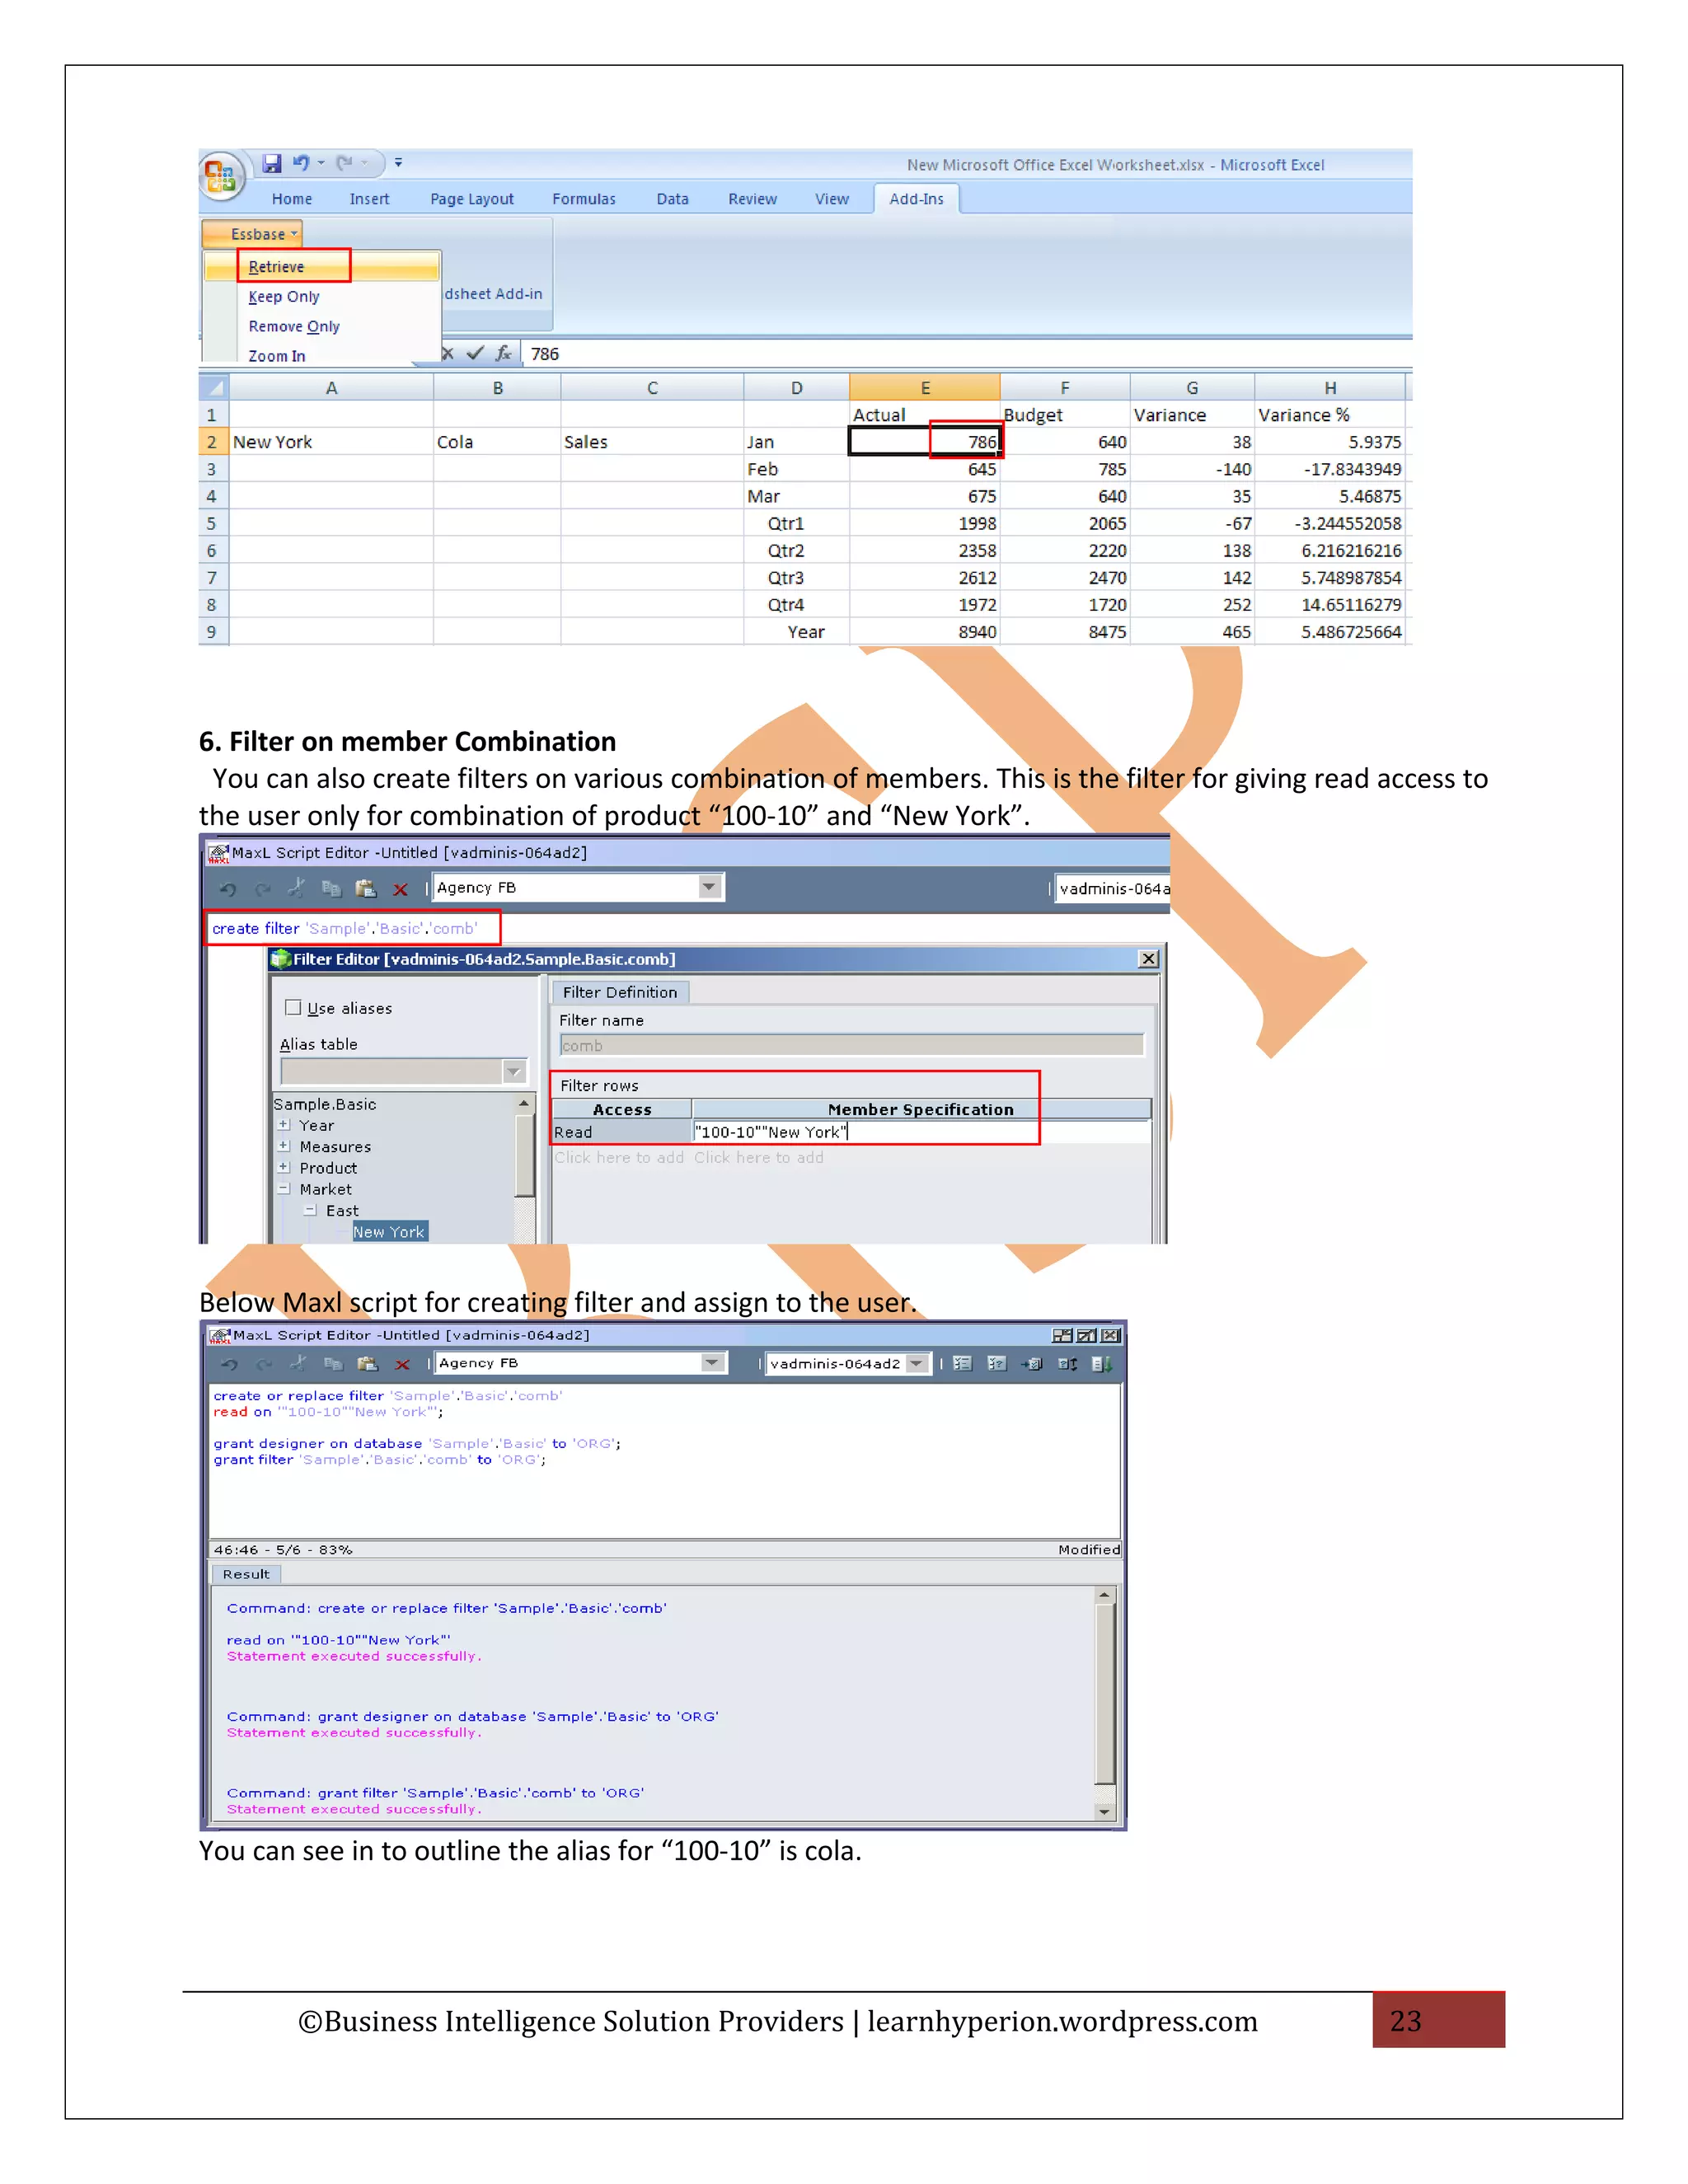This screenshot has width=1688, height=2184.
Task: Click copy in lower MaxL editor toolbar
Action: tap(333, 1364)
